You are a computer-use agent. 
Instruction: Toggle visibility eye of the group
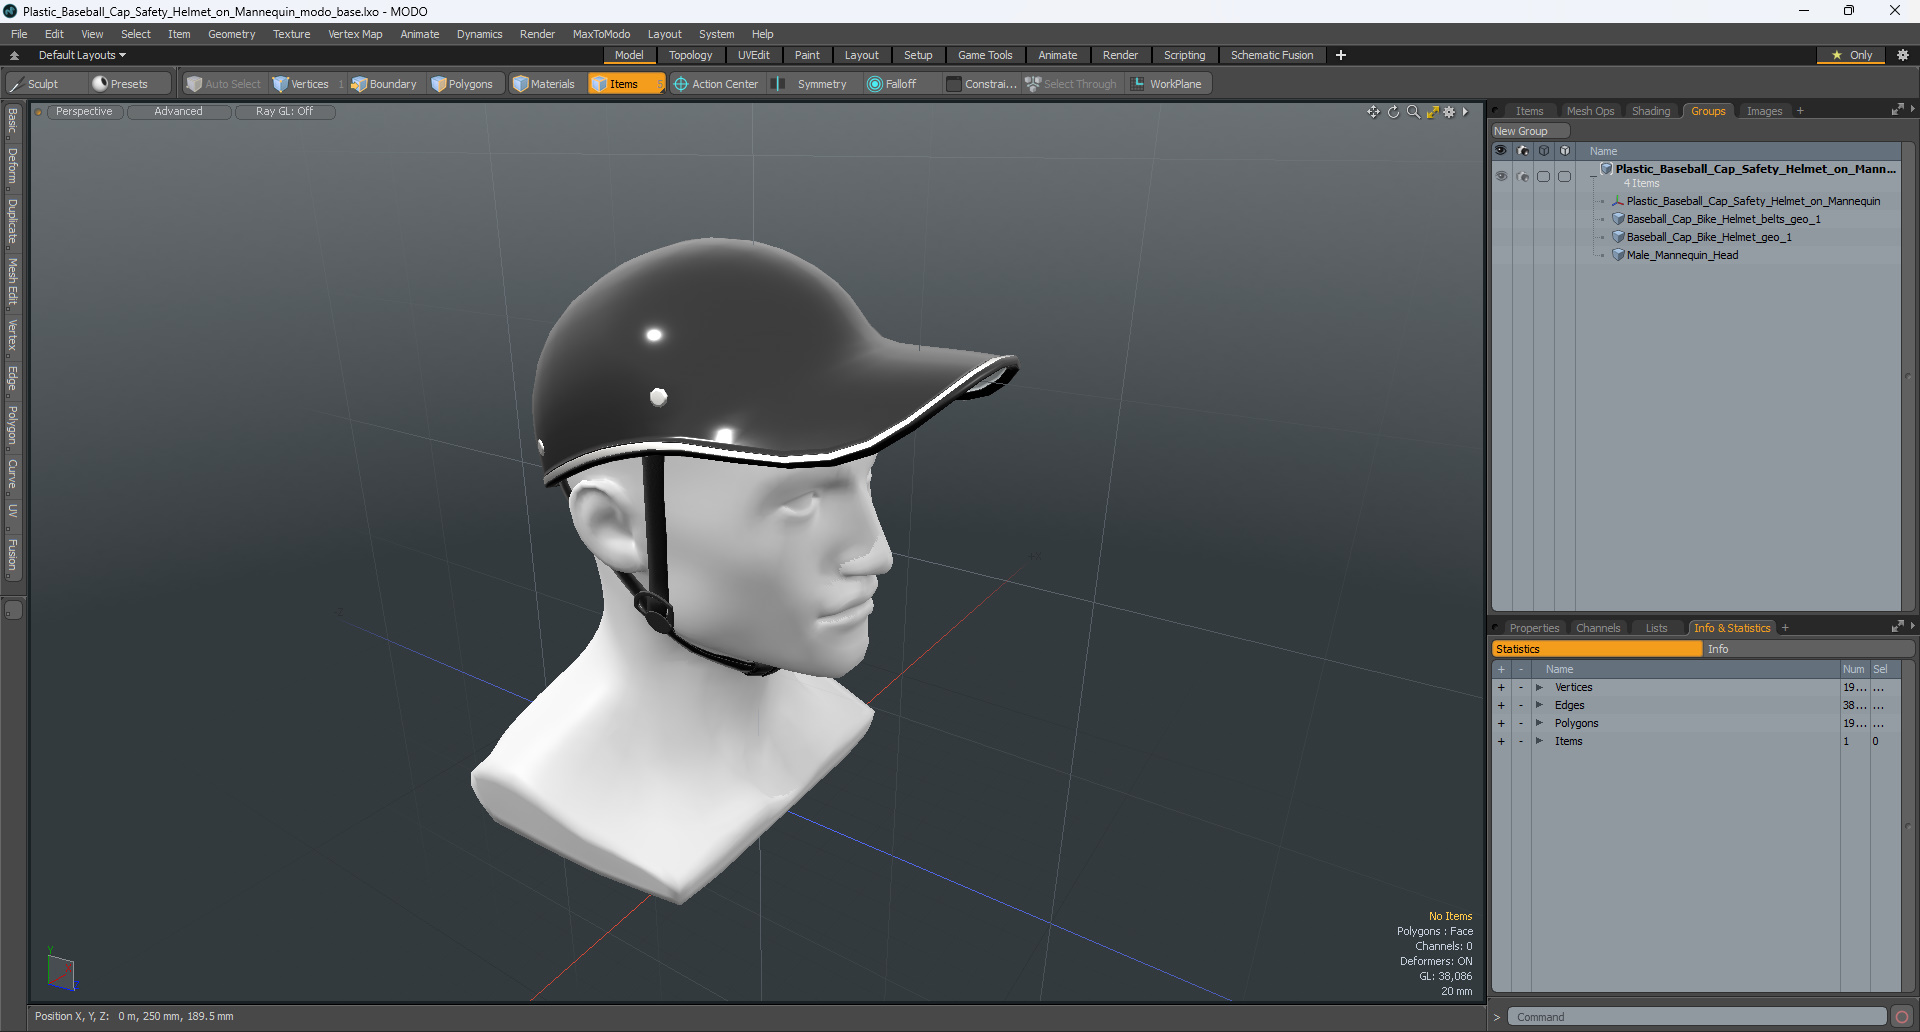point(1501,176)
